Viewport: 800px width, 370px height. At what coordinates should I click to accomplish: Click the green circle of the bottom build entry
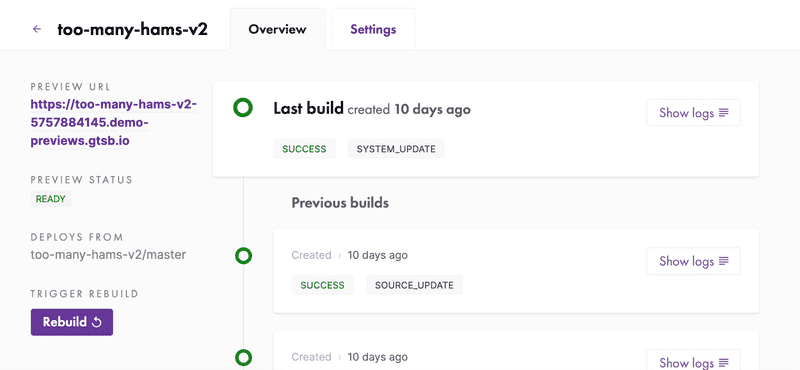click(x=243, y=357)
